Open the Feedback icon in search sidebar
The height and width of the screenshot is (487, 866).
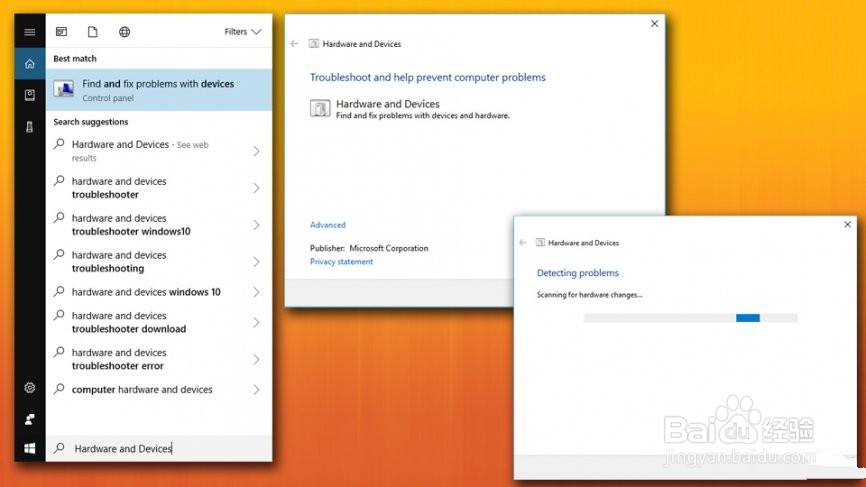pyautogui.click(x=30, y=419)
